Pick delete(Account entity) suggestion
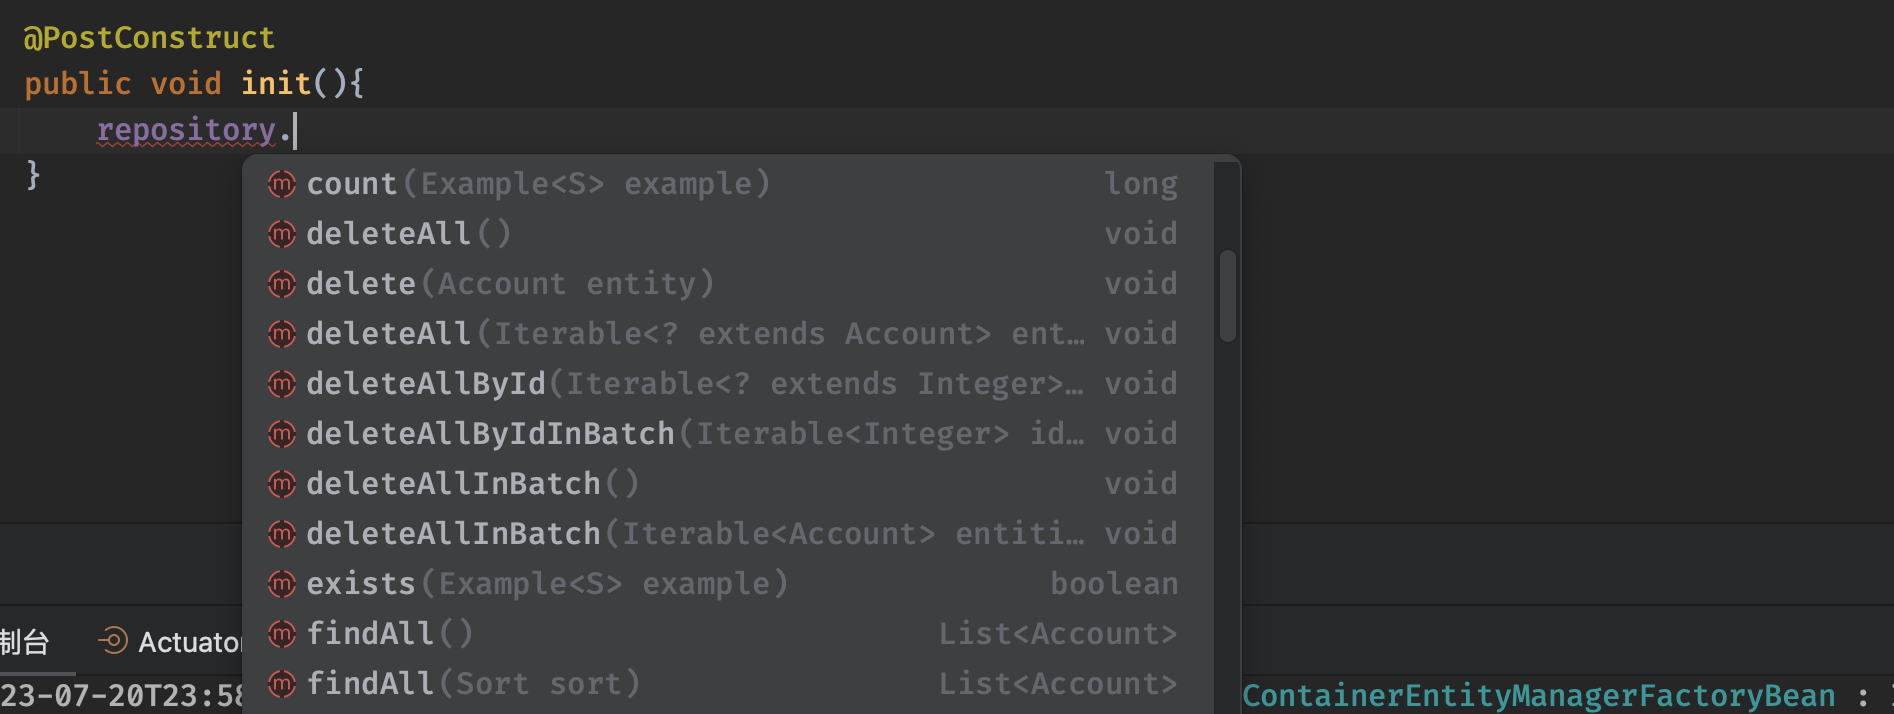The width and height of the screenshot is (1894, 714). pyautogui.click(x=510, y=284)
